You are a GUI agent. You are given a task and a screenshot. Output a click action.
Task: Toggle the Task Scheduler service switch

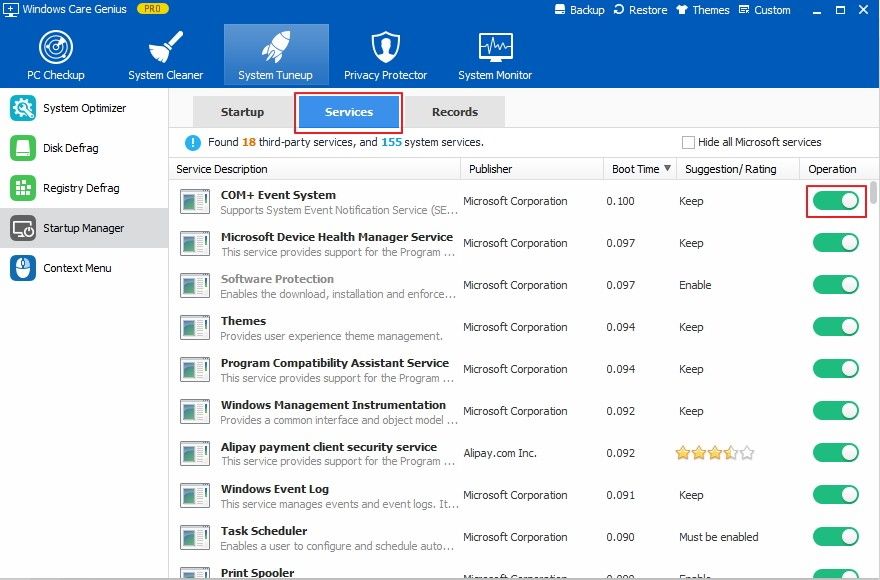[x=836, y=537]
